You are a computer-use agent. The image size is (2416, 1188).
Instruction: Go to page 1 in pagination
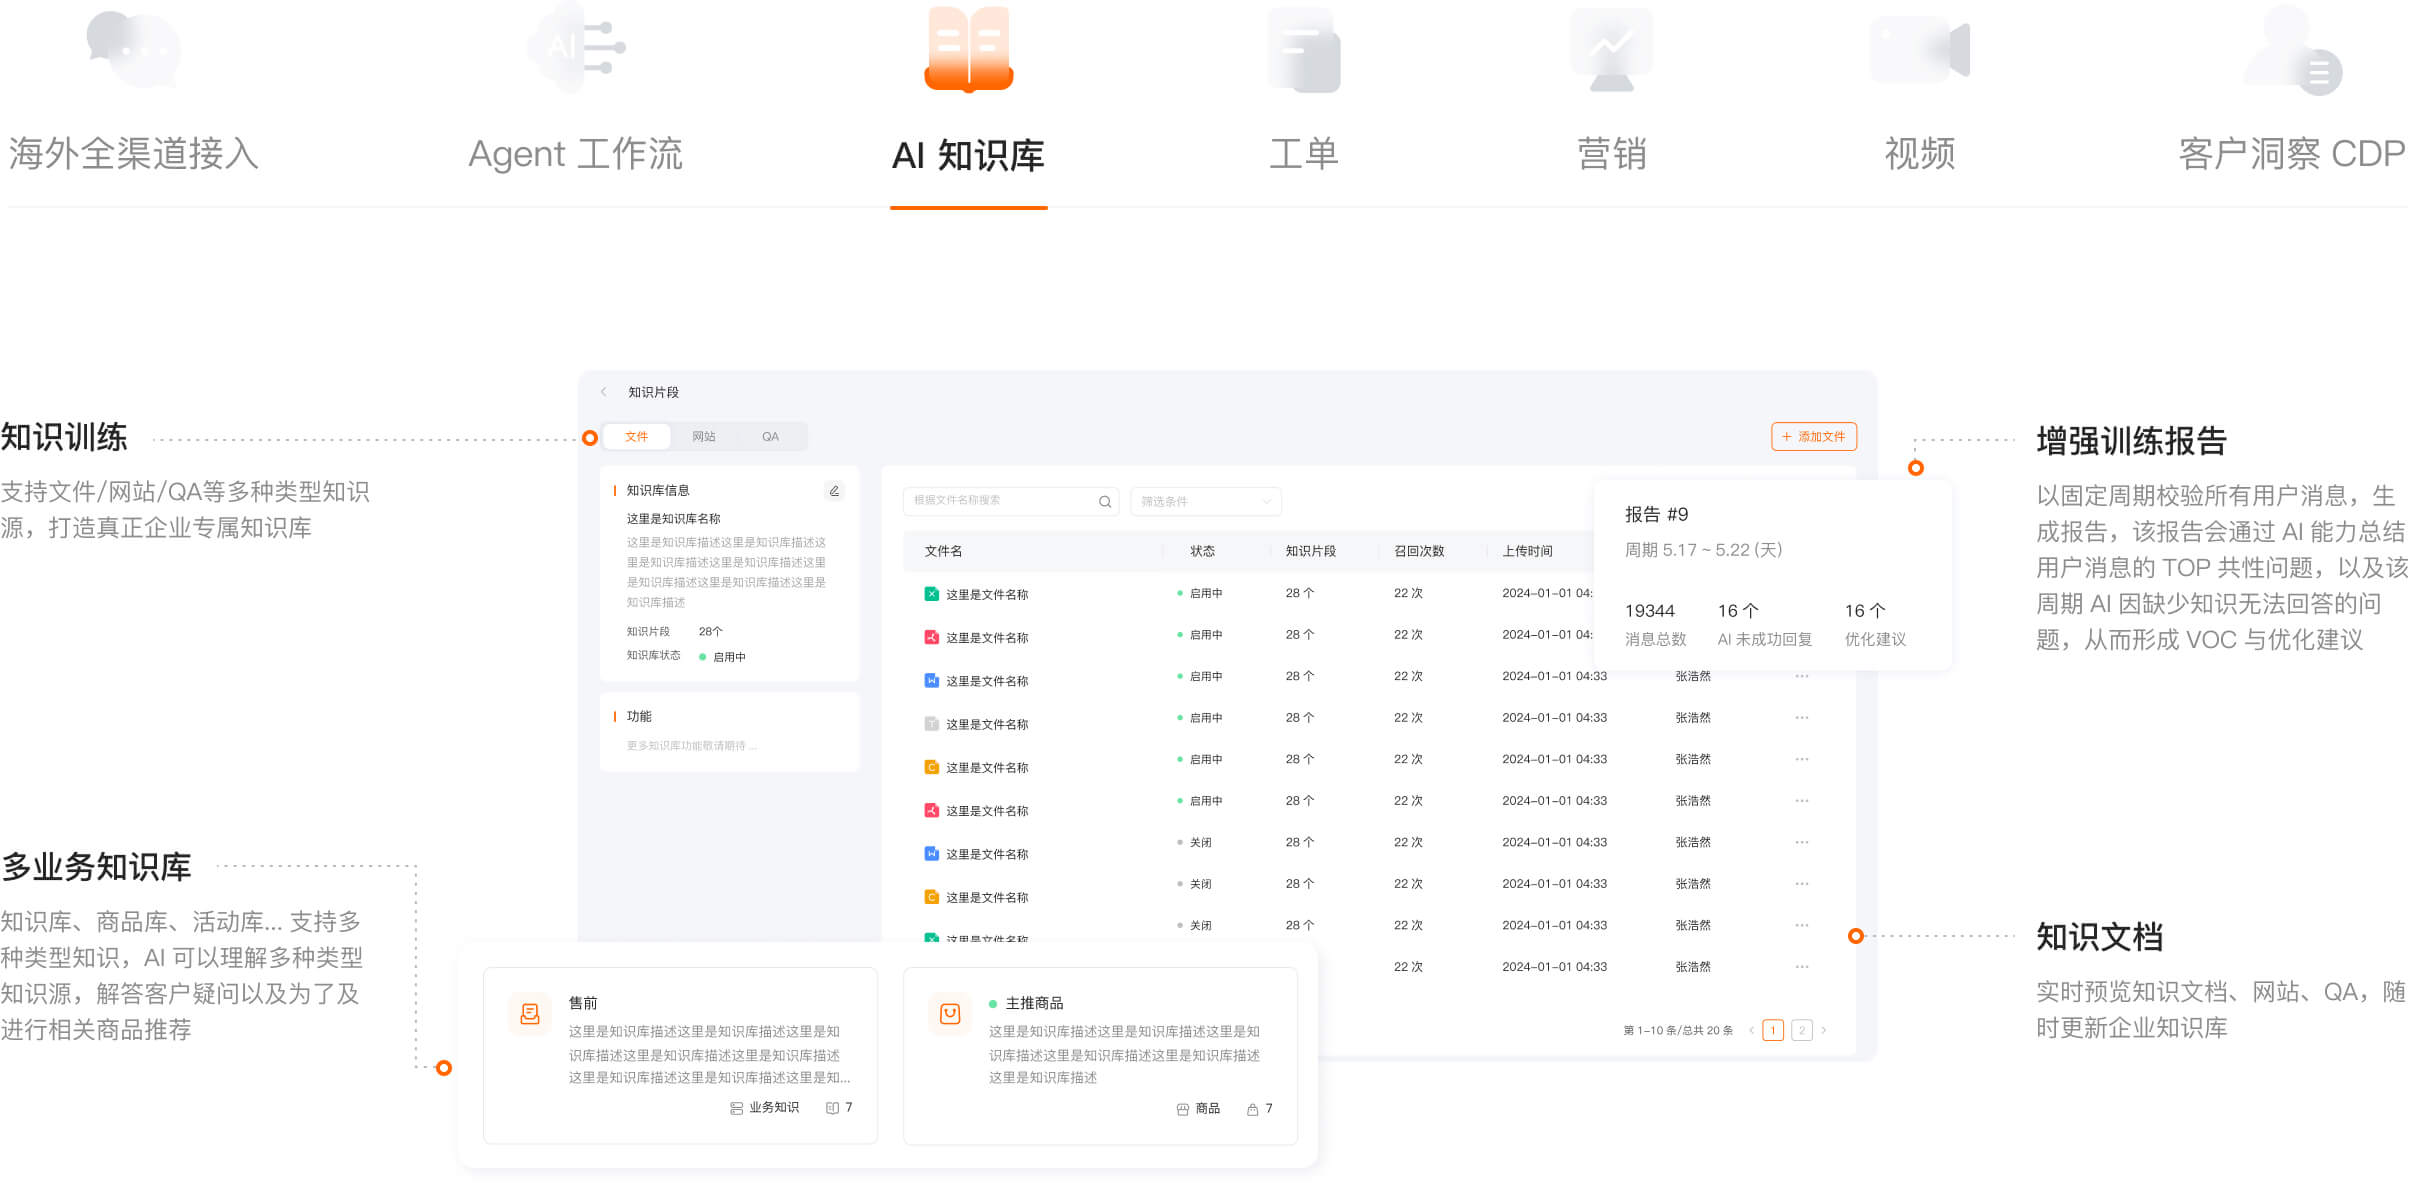tap(1773, 1030)
